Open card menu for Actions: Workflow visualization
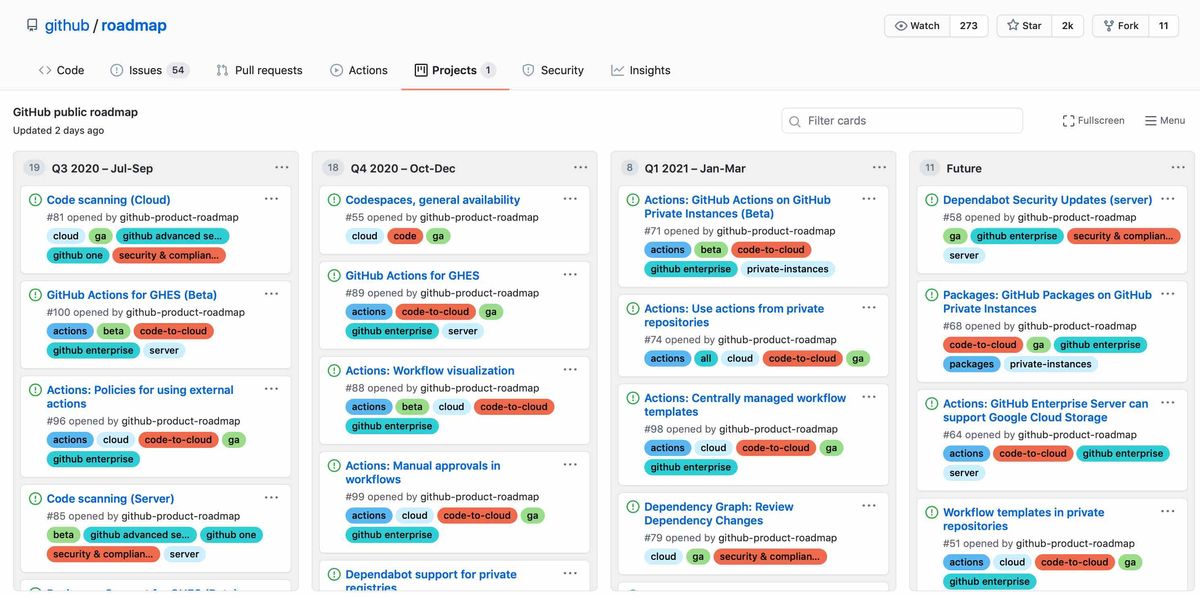The image size is (1200, 597). coord(570,370)
